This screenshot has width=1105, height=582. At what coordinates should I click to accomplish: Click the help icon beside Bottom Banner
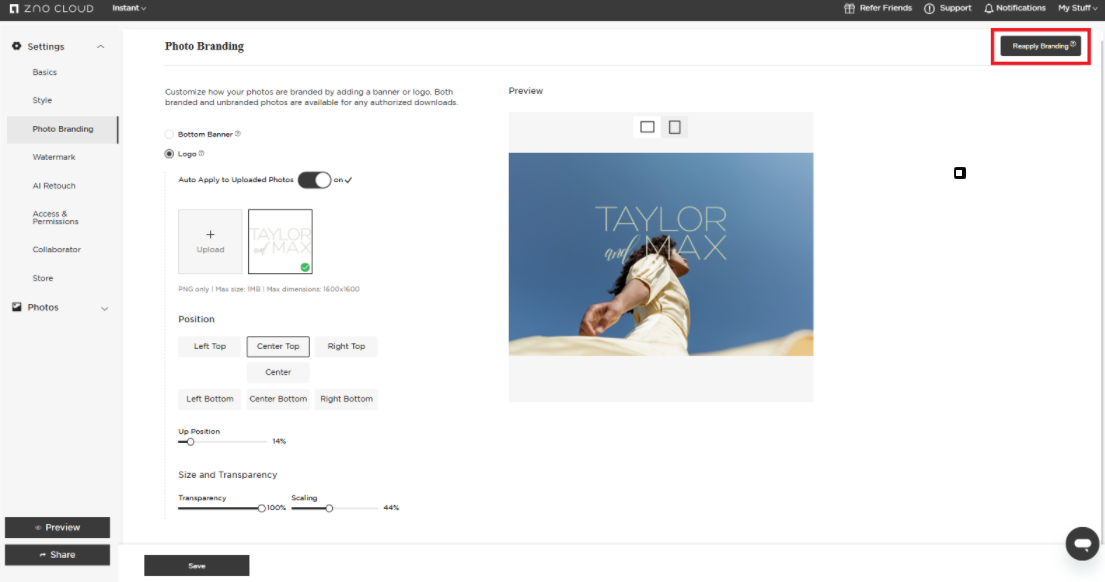tap(238, 134)
